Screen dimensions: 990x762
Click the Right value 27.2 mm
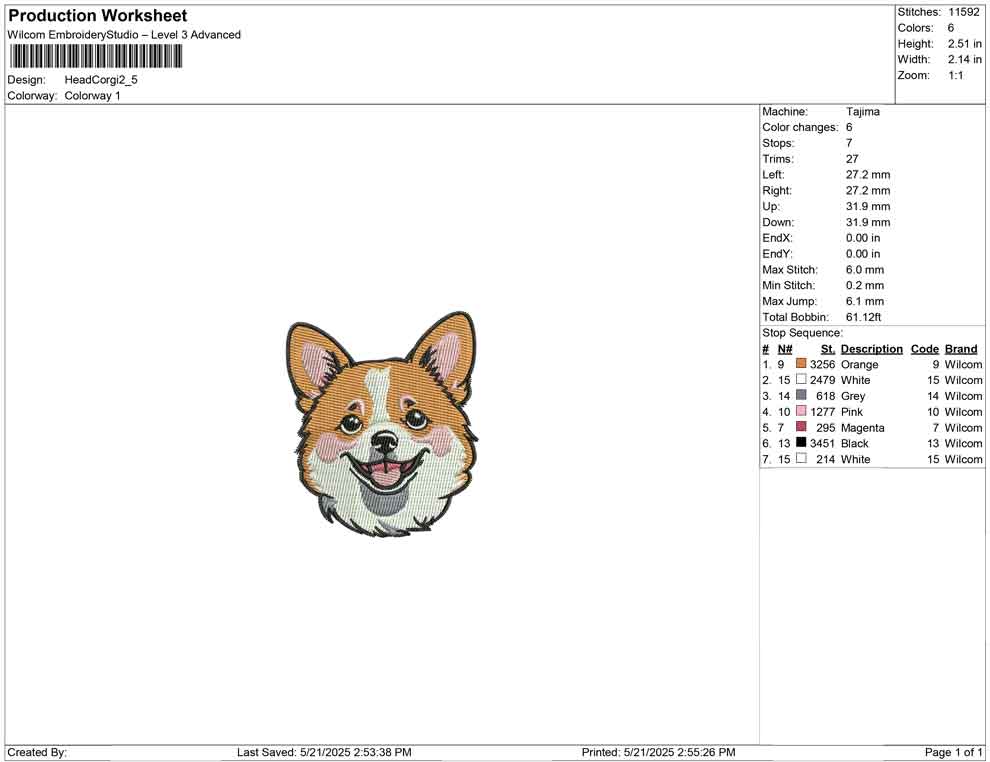(868, 191)
